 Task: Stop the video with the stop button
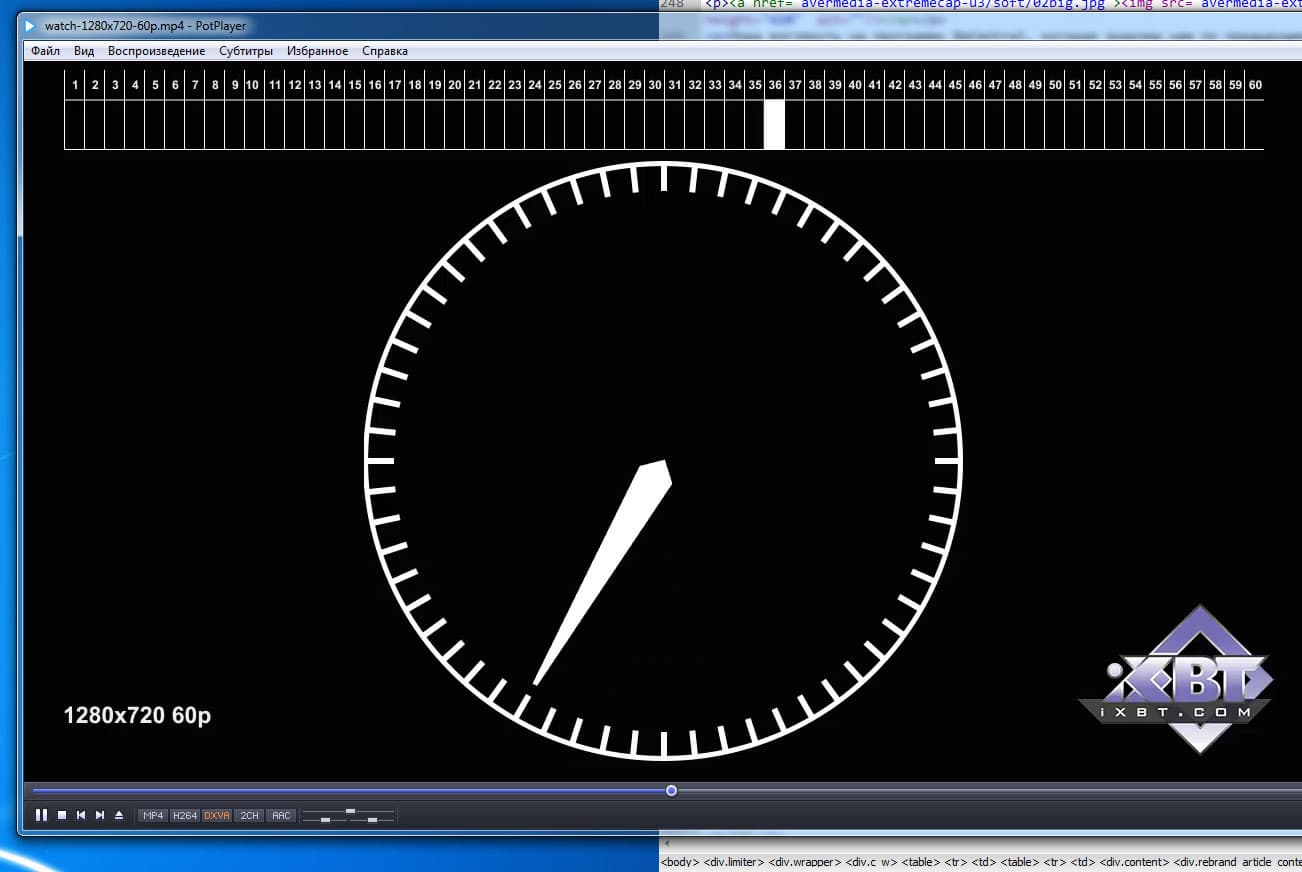pos(62,815)
